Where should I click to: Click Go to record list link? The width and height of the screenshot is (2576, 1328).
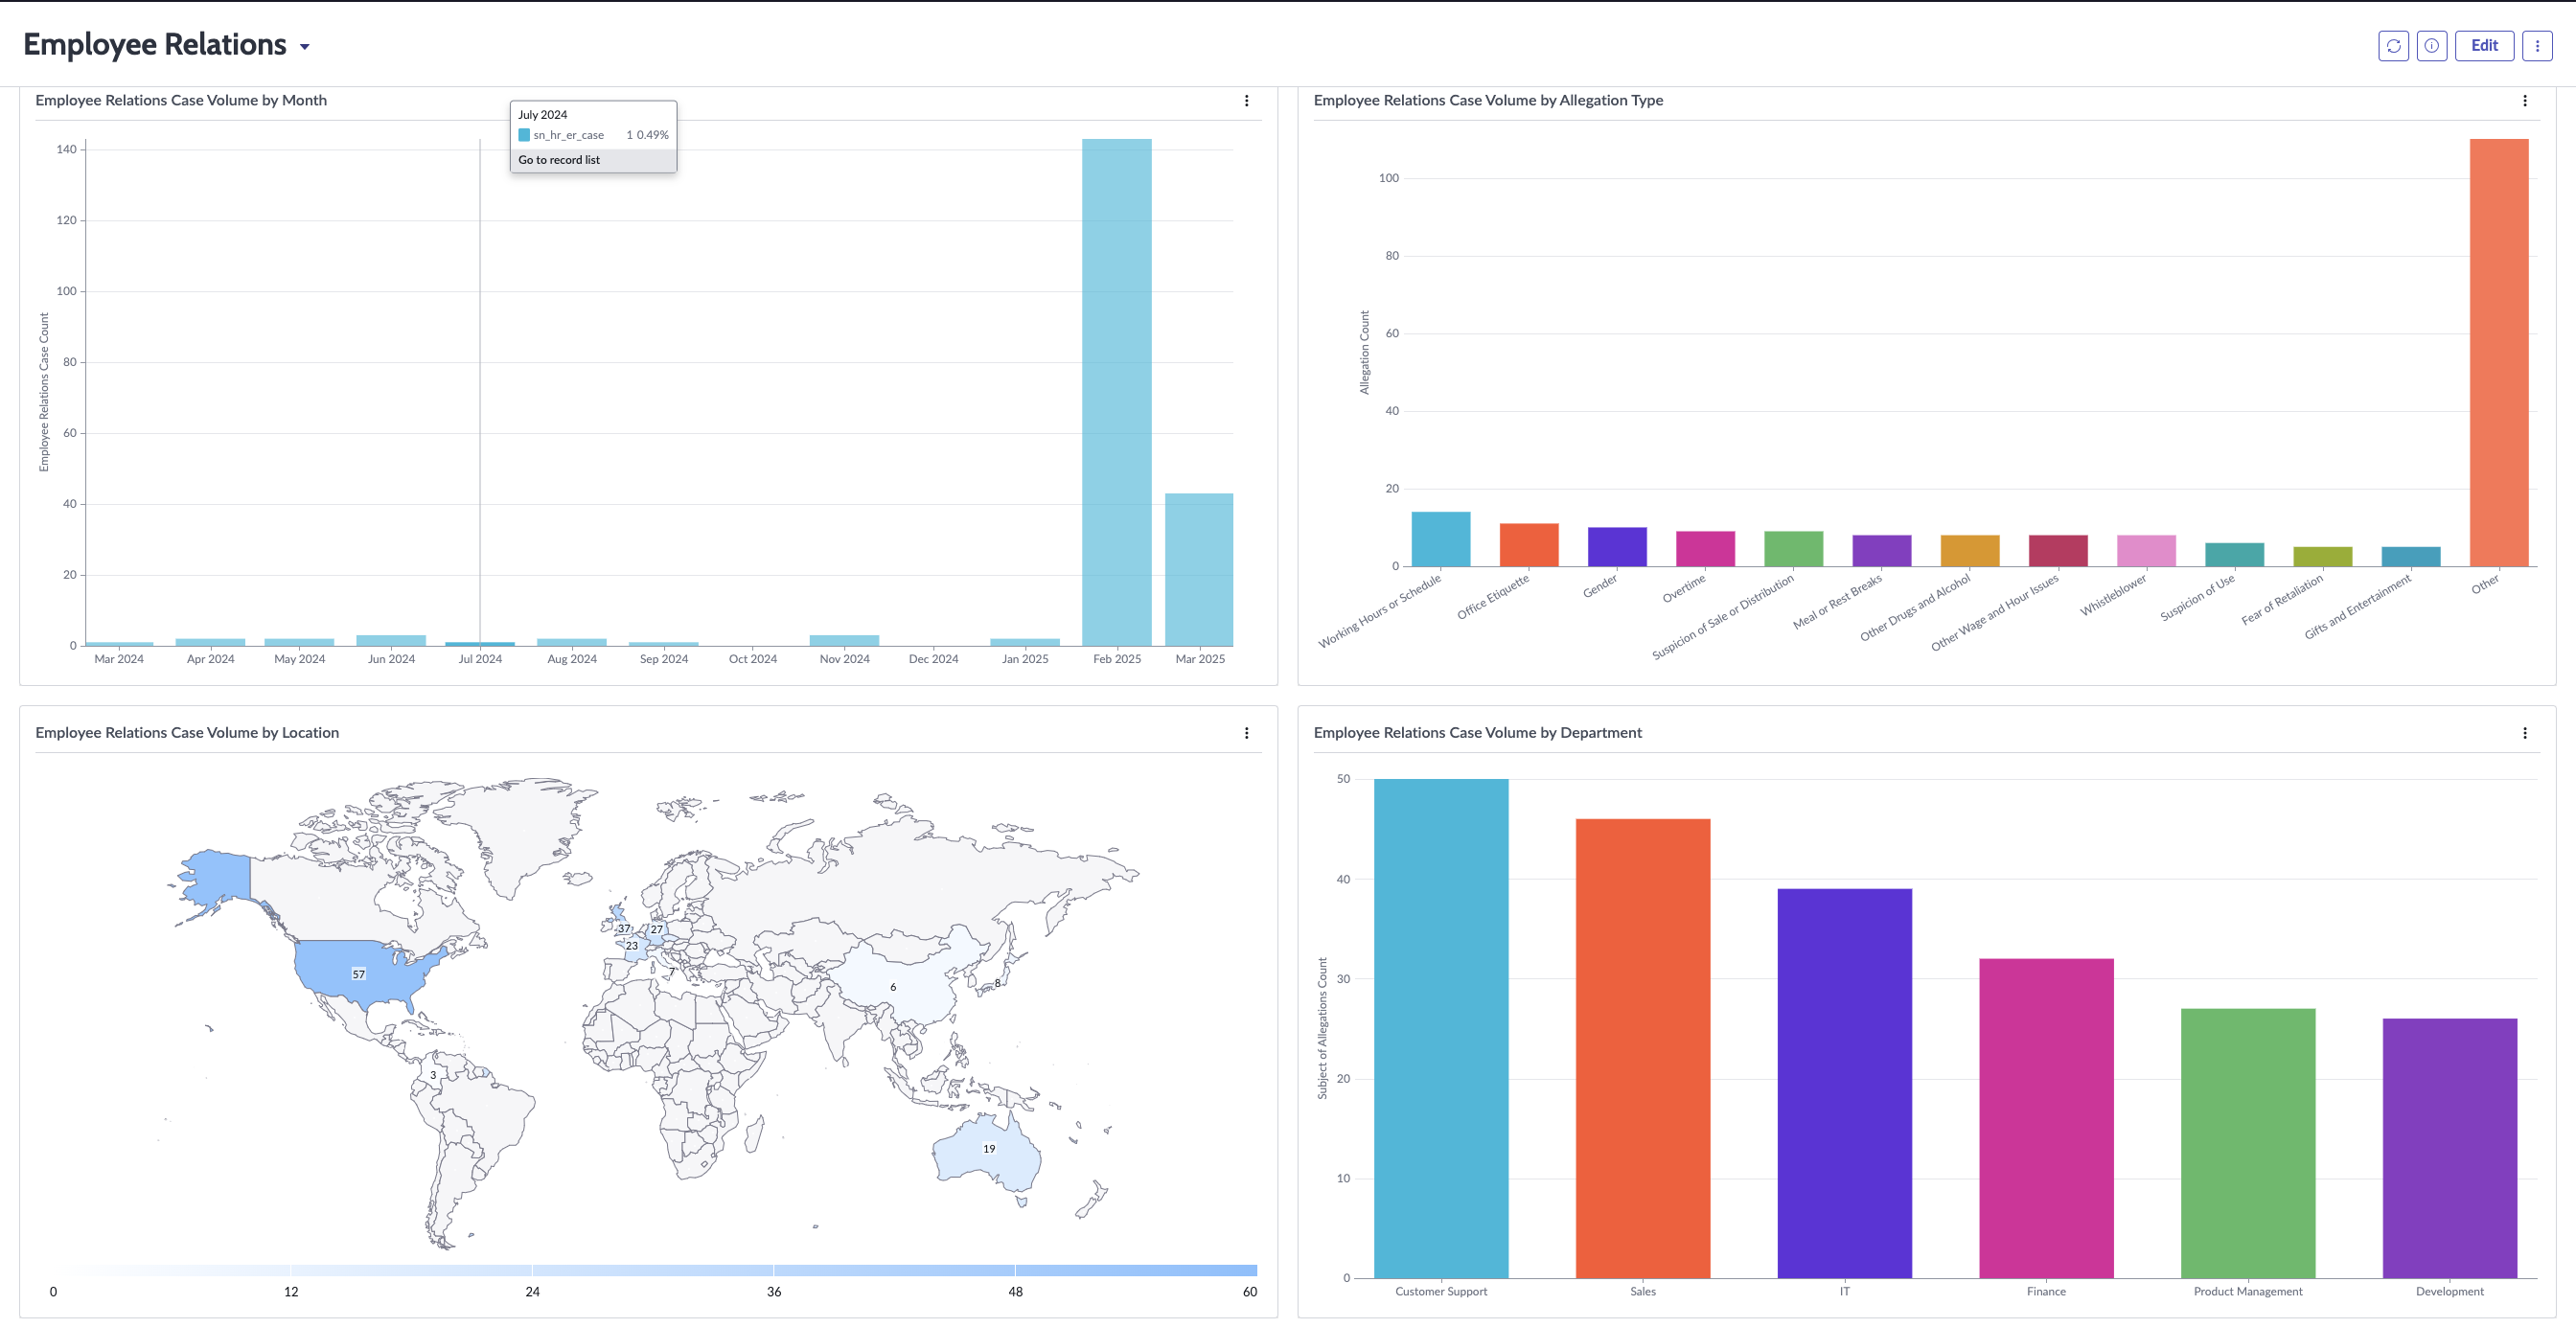tap(559, 160)
